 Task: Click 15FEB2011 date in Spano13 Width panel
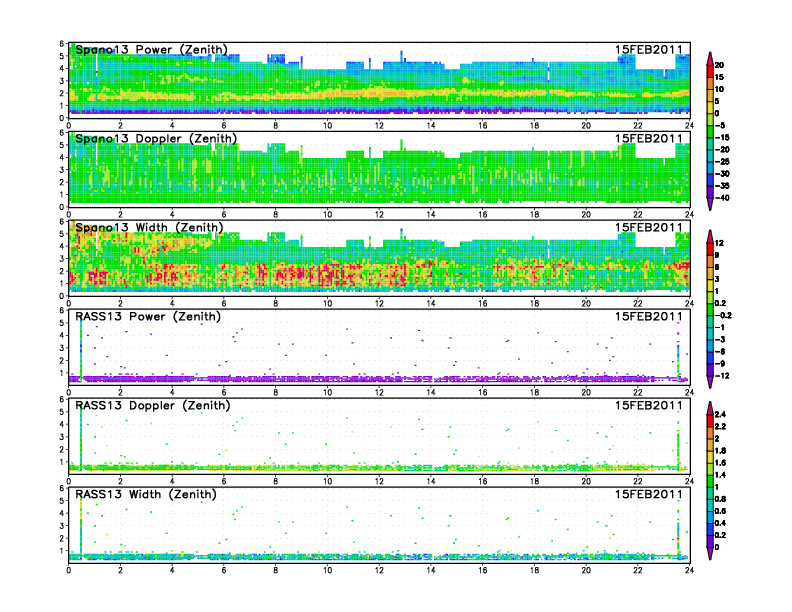click(649, 228)
